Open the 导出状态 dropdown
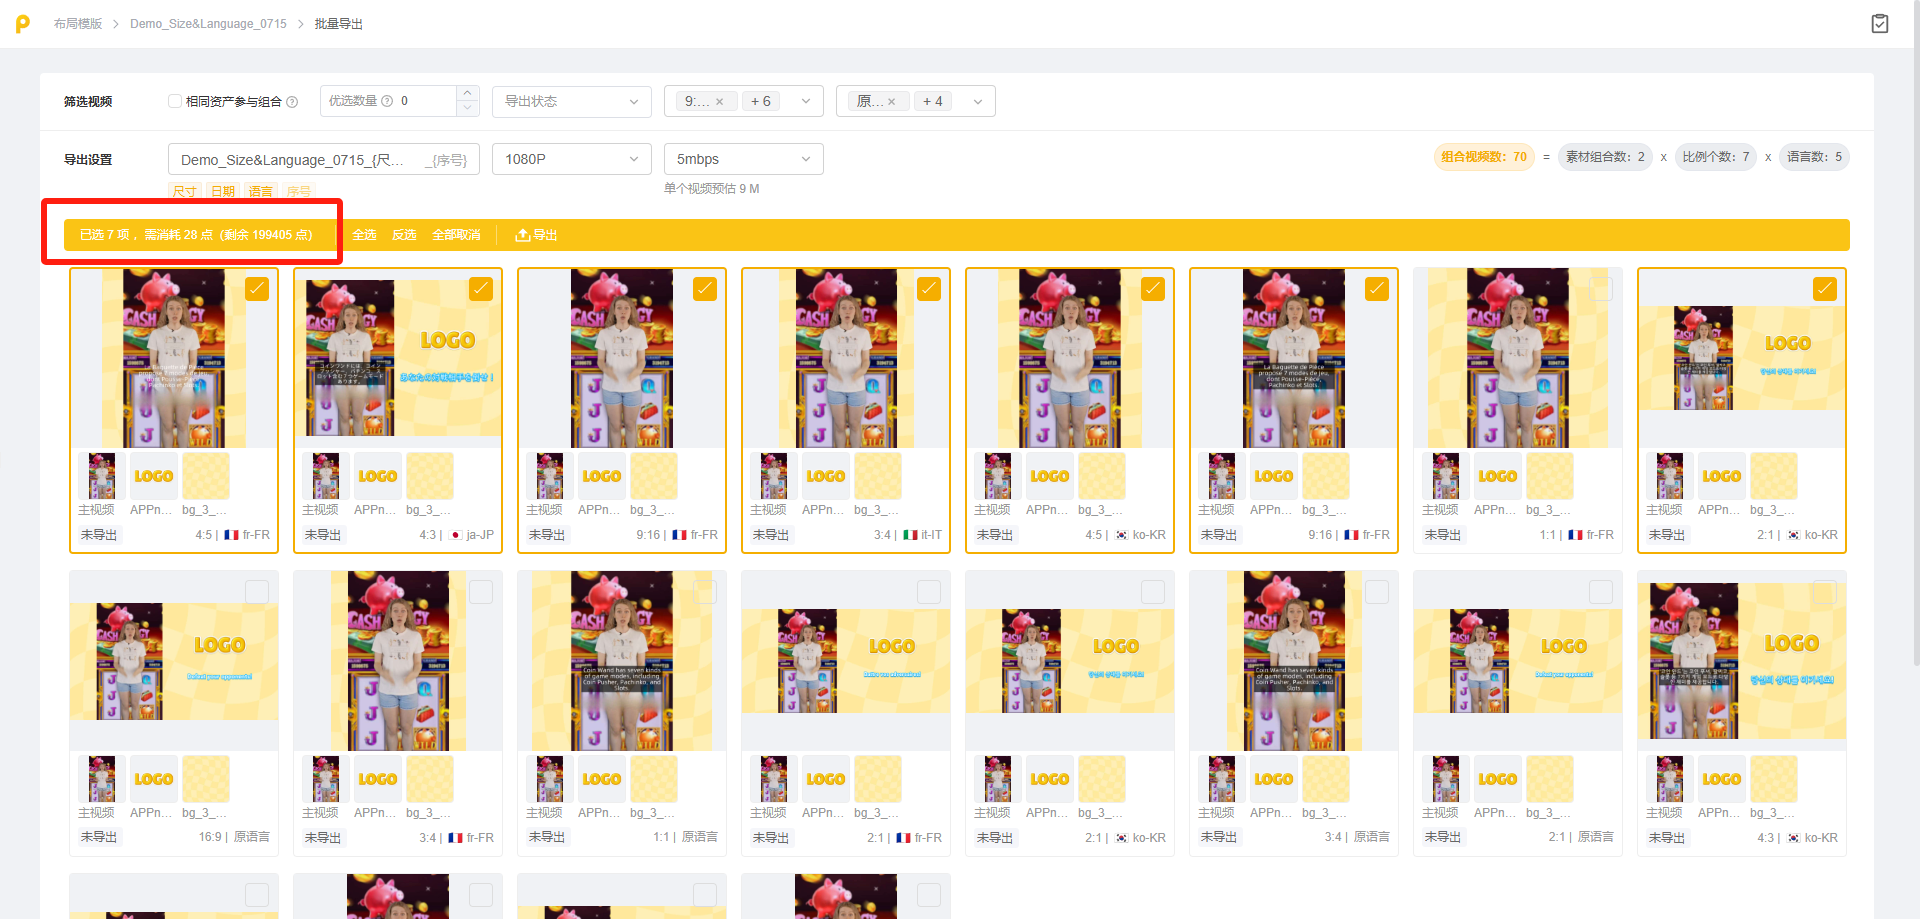Viewport: 1920px width, 919px height. click(x=572, y=101)
